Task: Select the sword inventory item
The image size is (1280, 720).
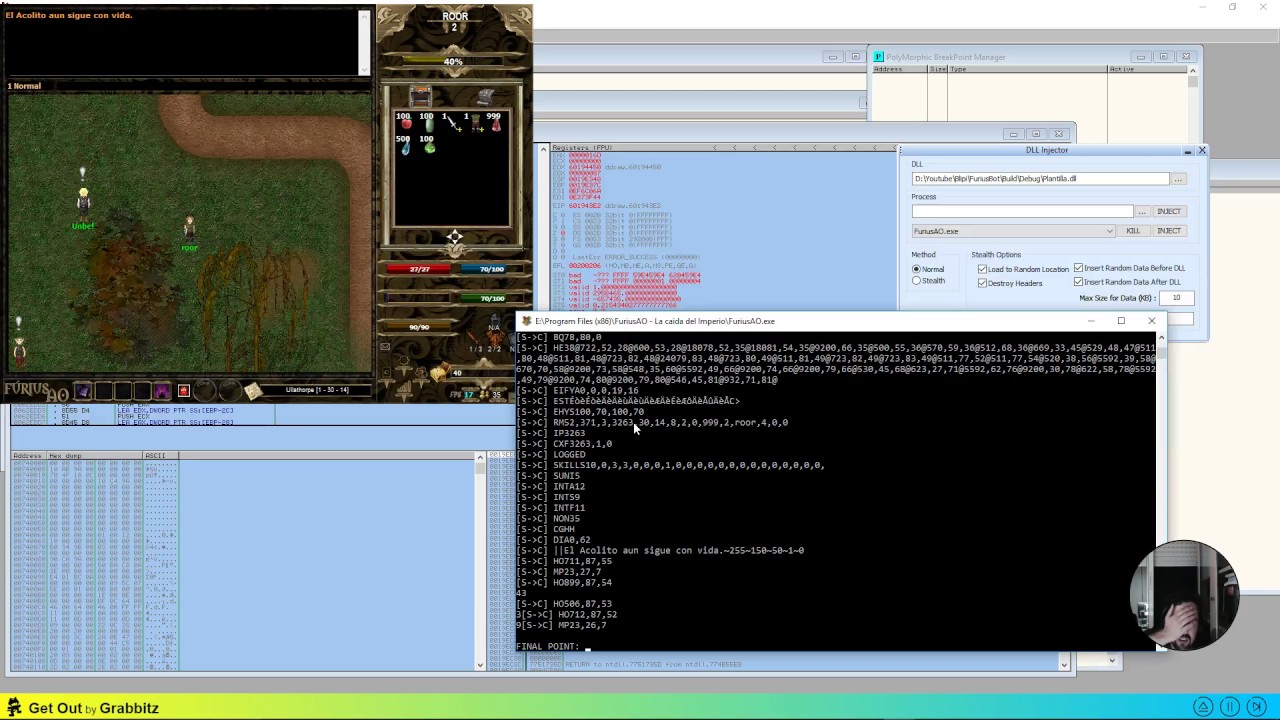Action: [x=451, y=124]
